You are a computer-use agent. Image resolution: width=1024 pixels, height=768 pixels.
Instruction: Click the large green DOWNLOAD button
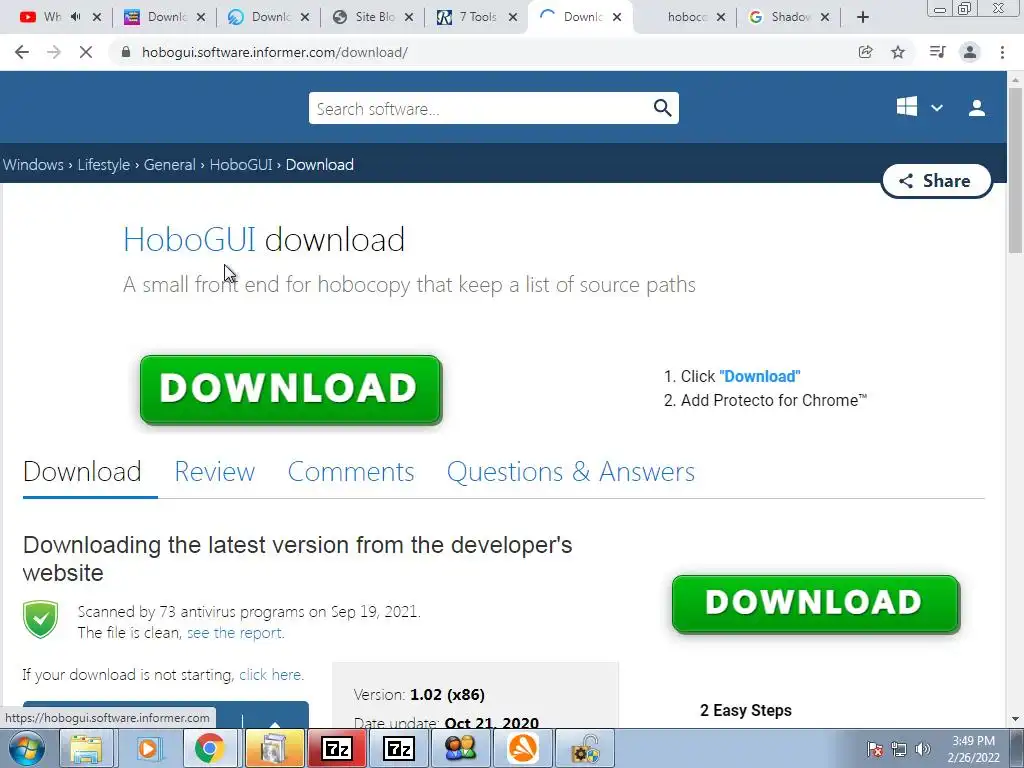pos(291,390)
